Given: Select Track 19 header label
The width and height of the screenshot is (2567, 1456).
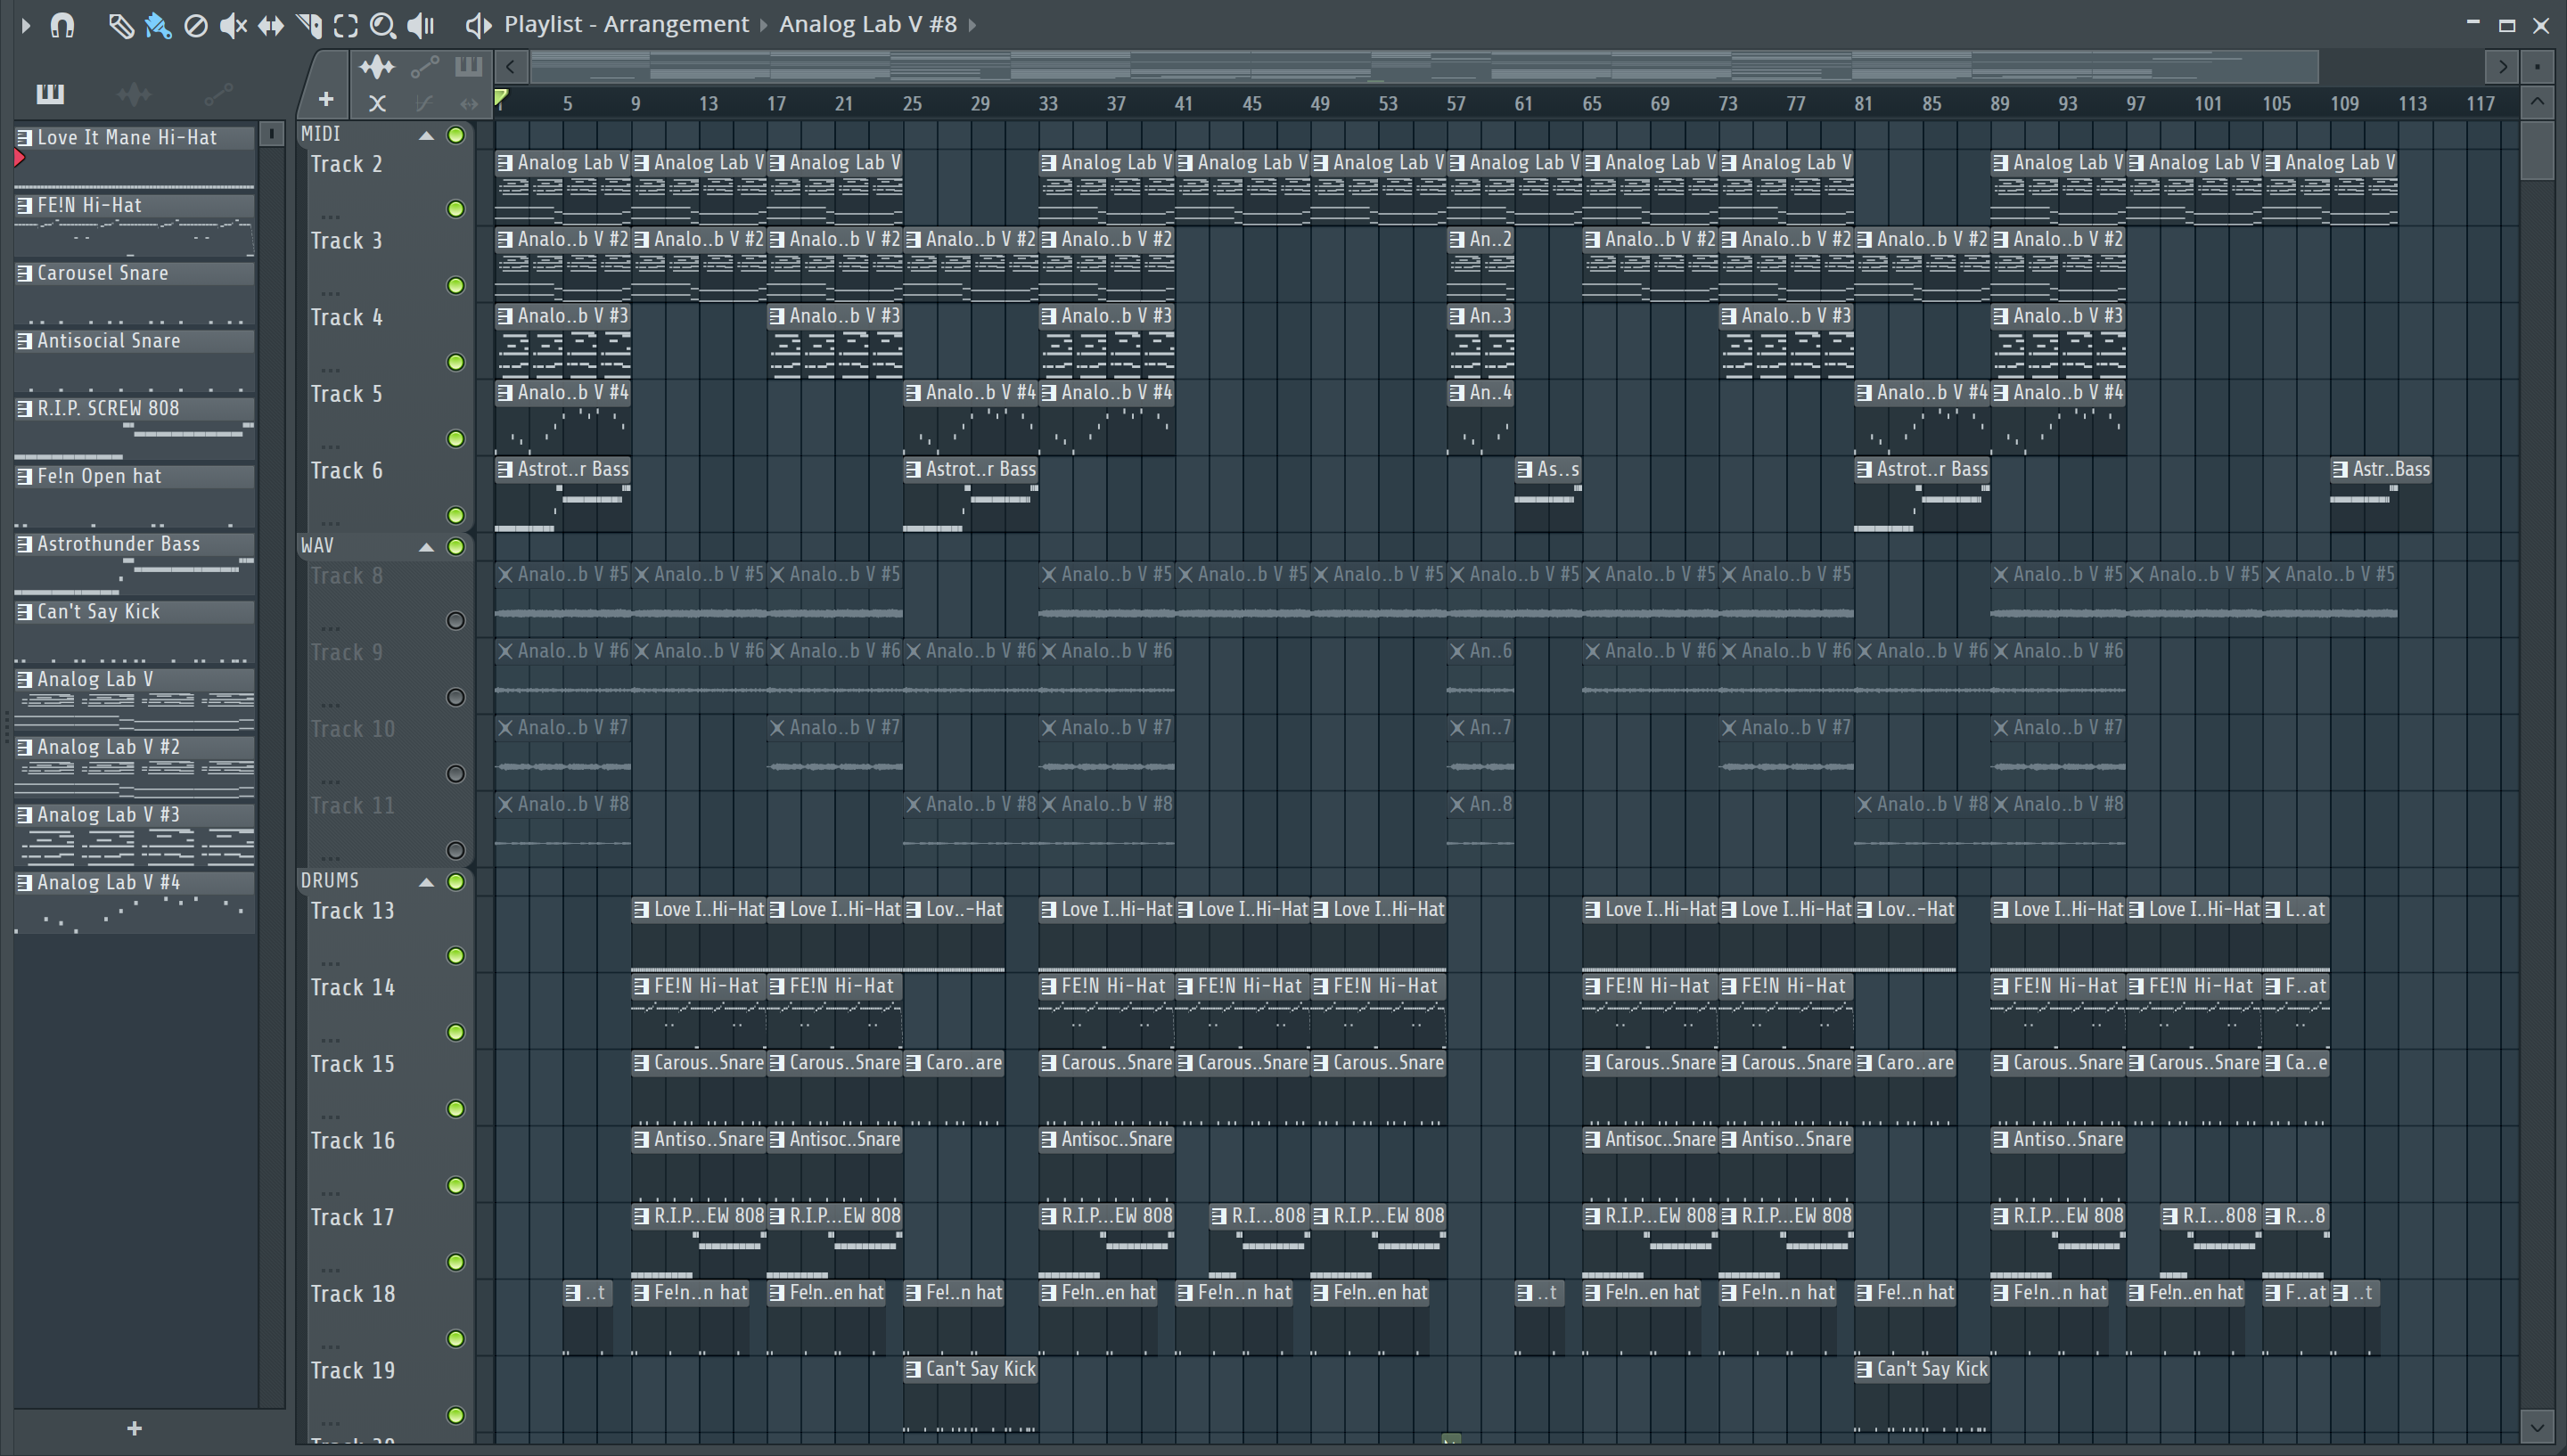Looking at the screenshot, I should (352, 1371).
